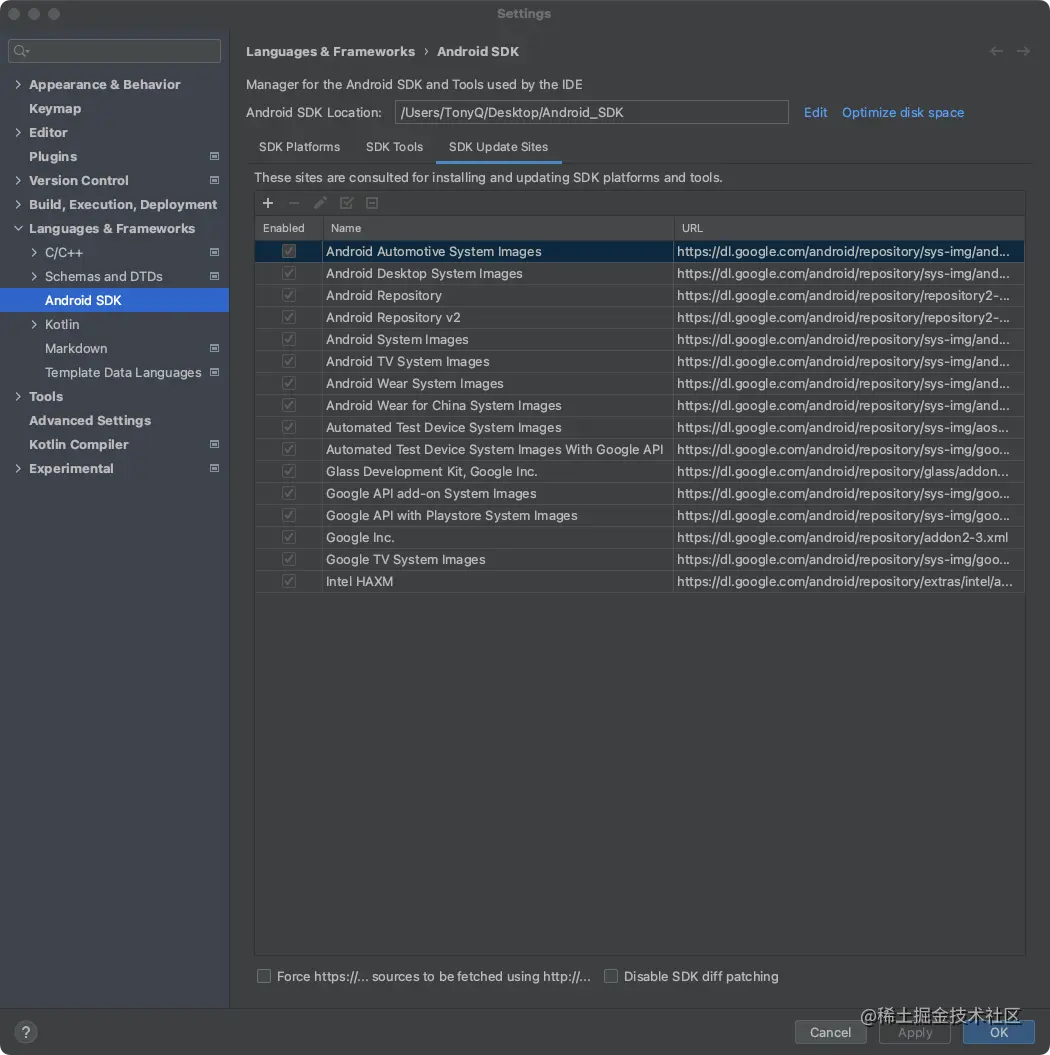The image size is (1050, 1055).
Task: Expand Version Control section
Action: (18, 180)
